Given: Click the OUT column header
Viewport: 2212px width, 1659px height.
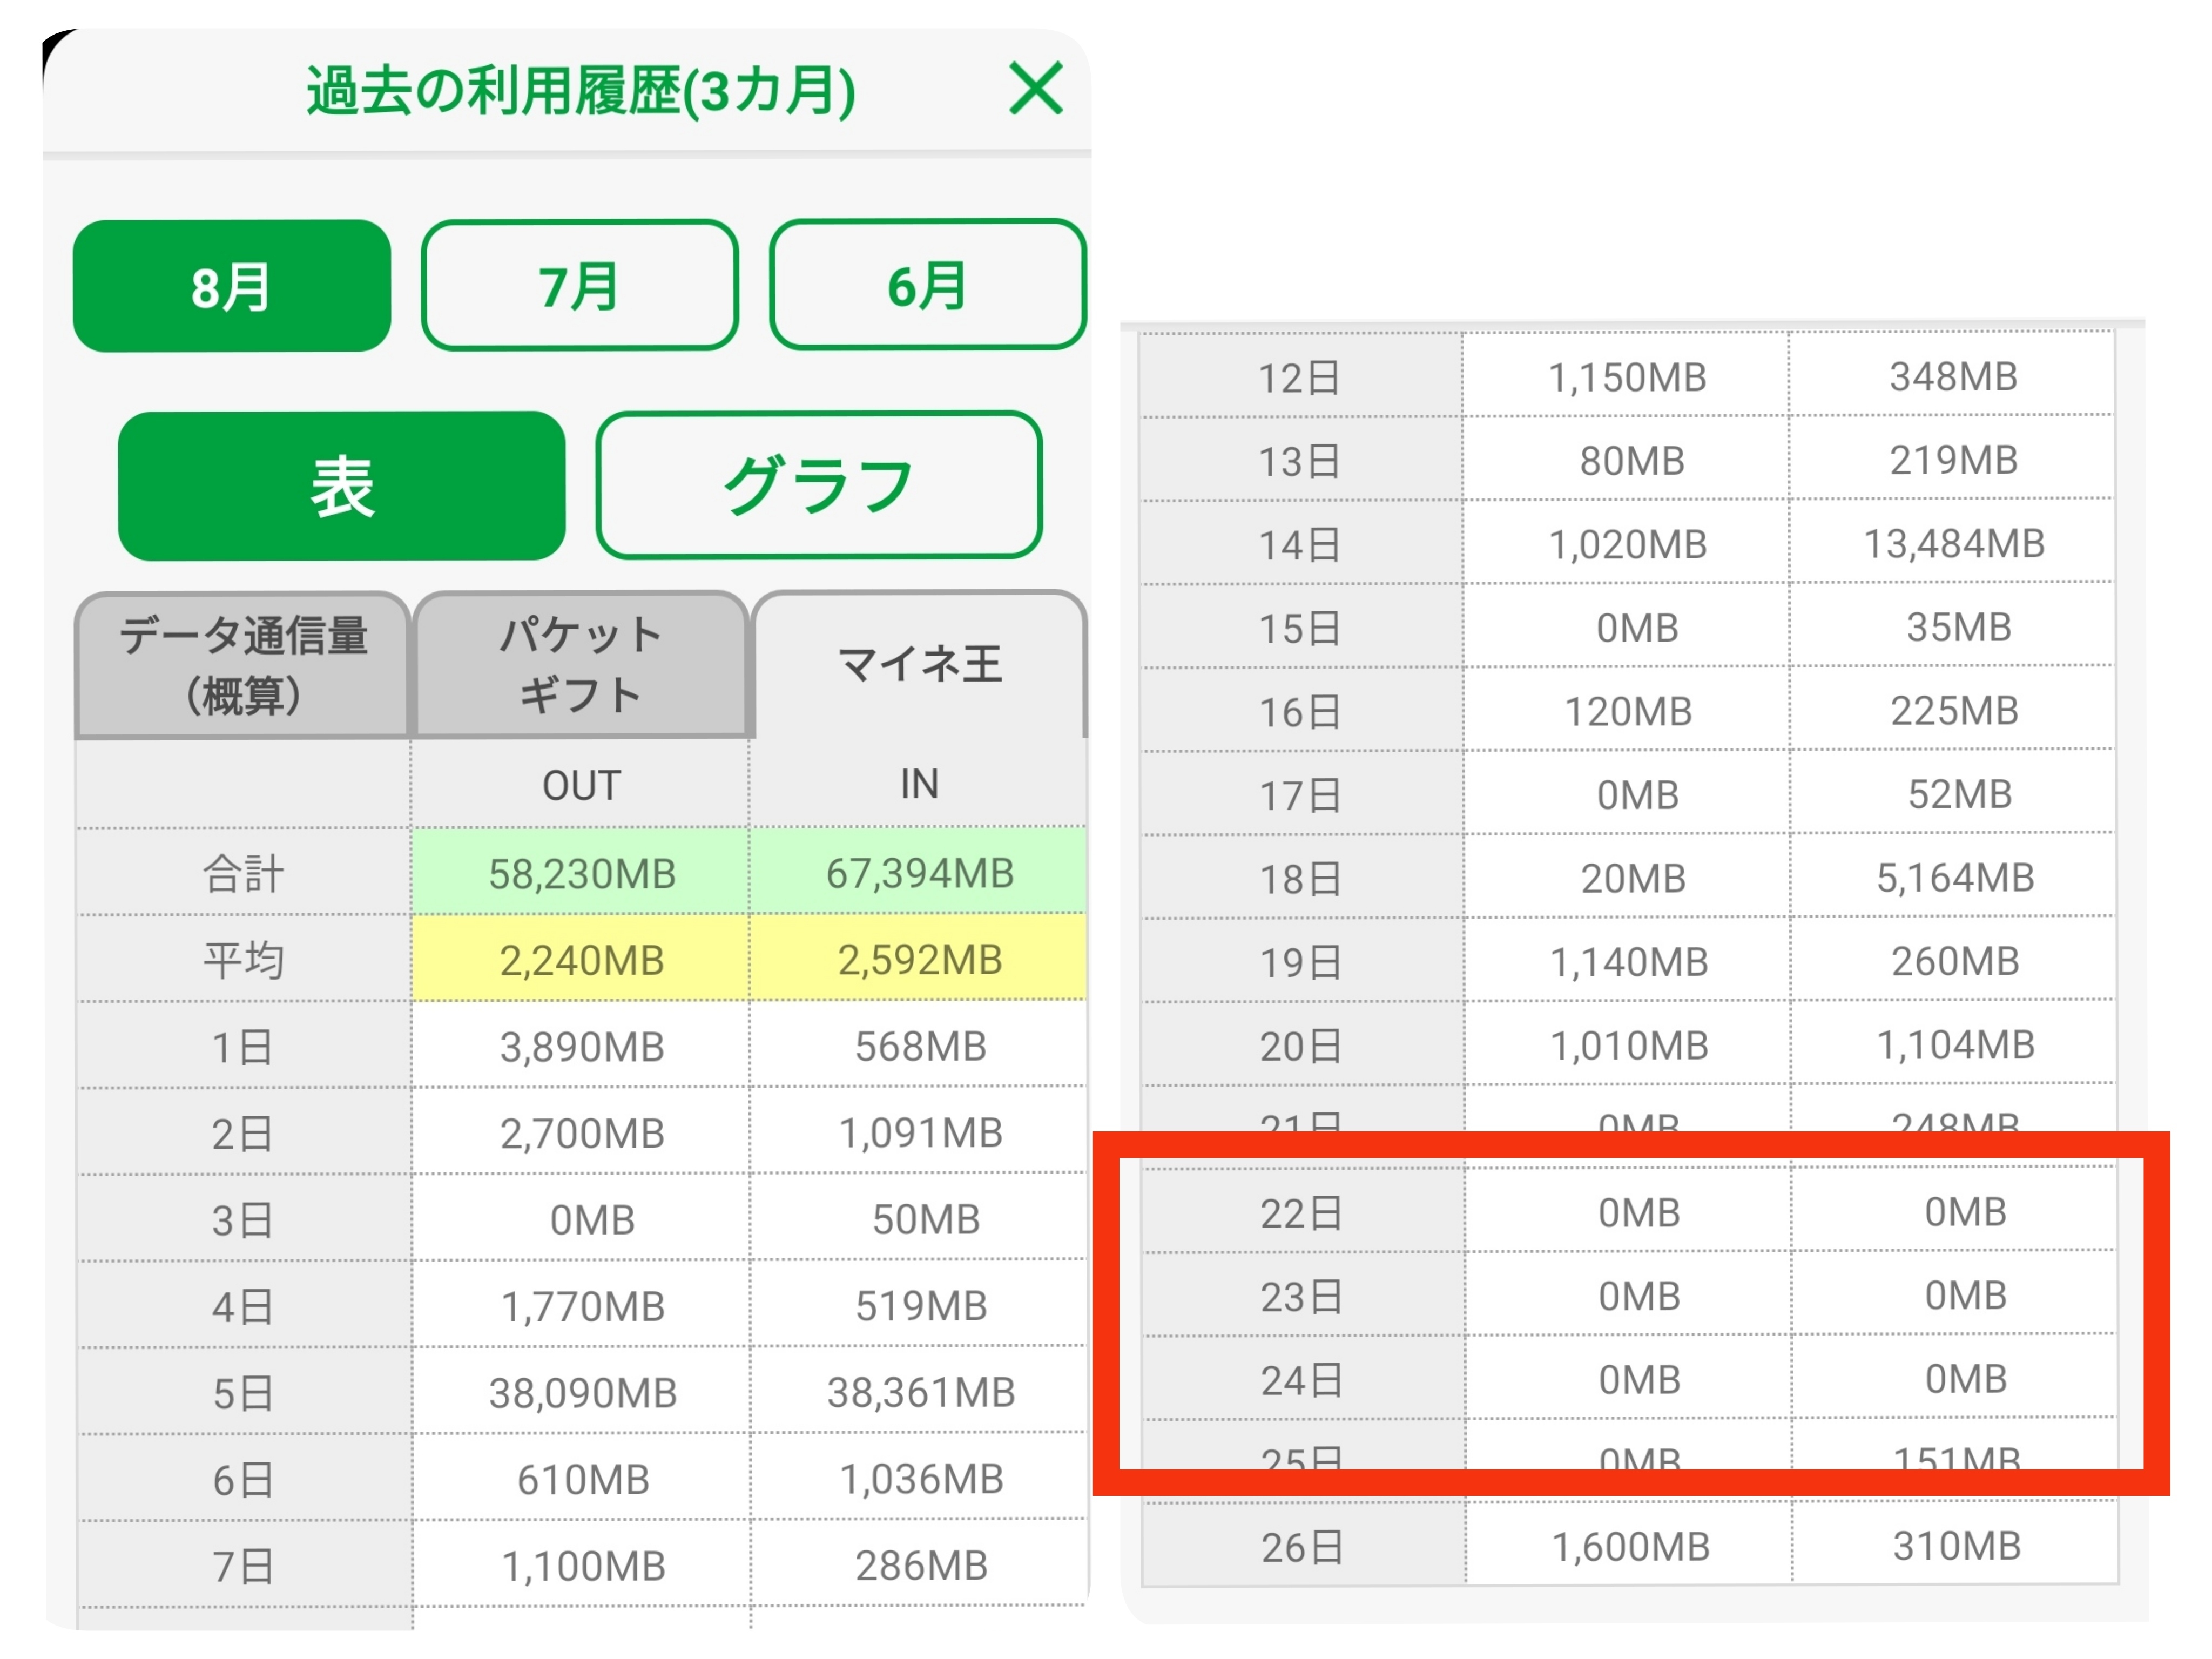Looking at the screenshot, I should (x=581, y=785).
